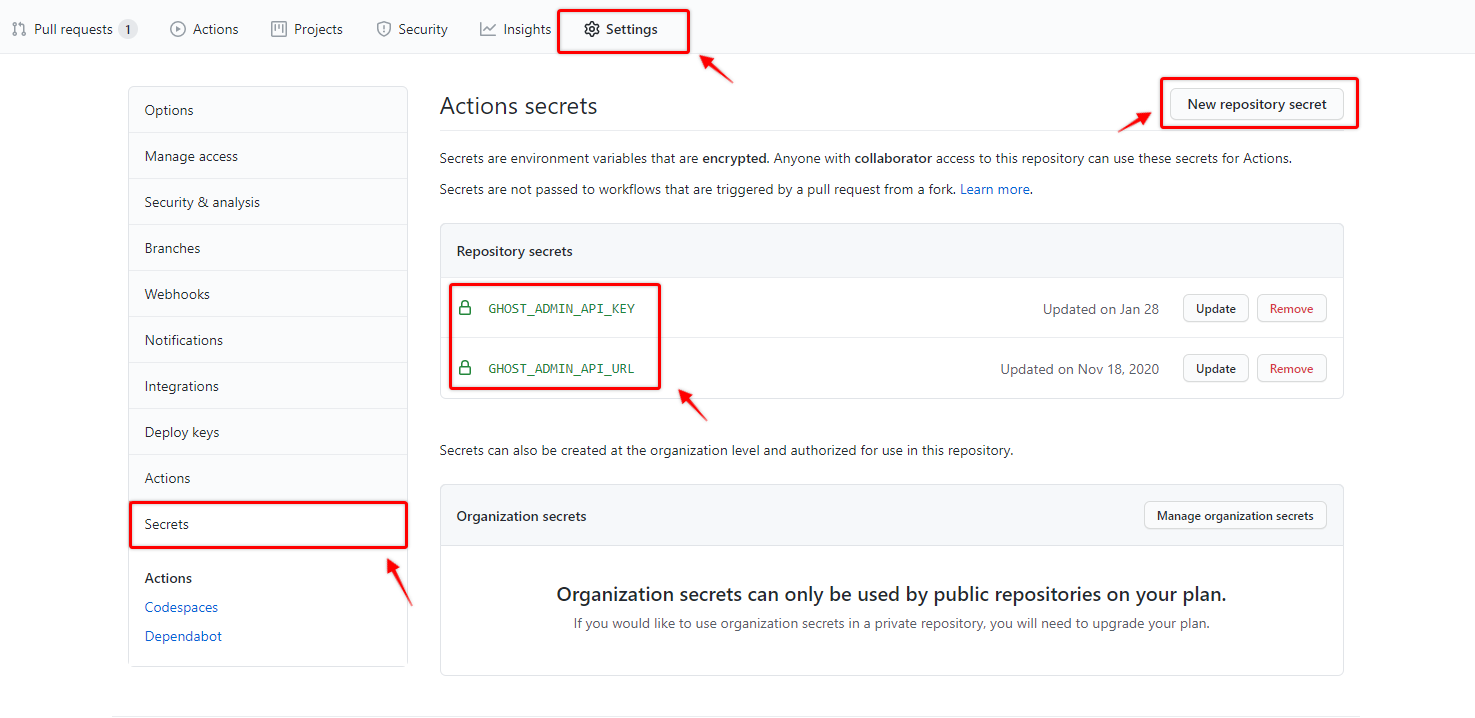Image resolution: width=1475 pixels, height=718 pixels.
Task: Update the GHOST_ADMIN_API_URL secret
Action: point(1216,369)
